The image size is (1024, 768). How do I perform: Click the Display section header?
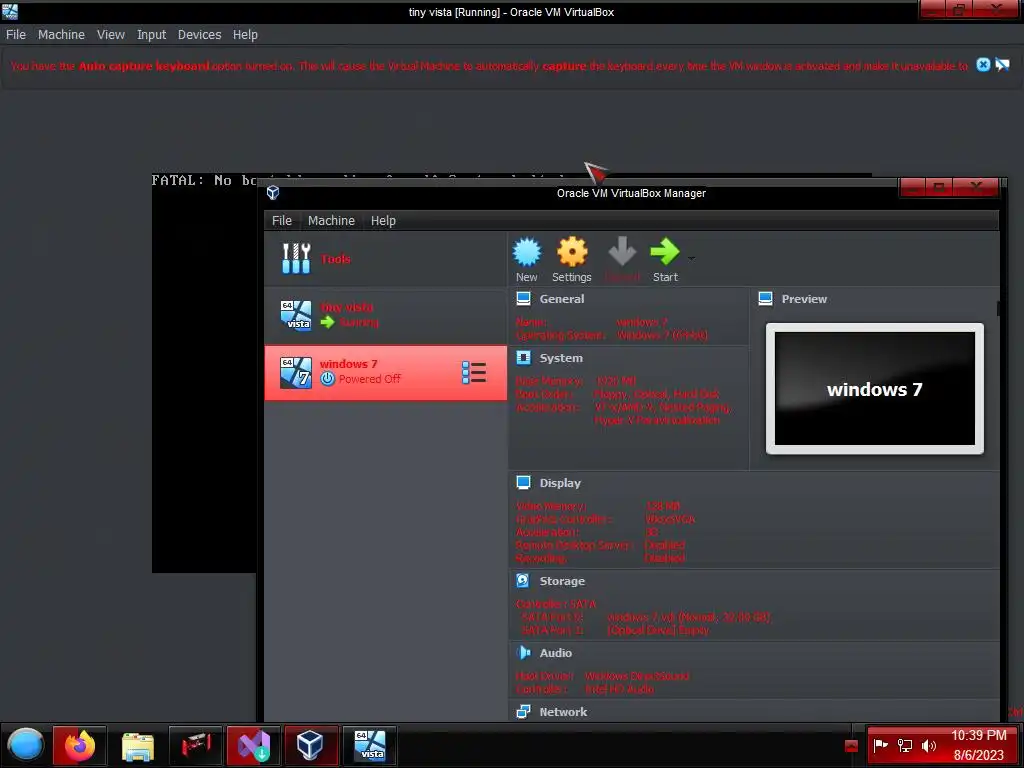click(x=560, y=483)
